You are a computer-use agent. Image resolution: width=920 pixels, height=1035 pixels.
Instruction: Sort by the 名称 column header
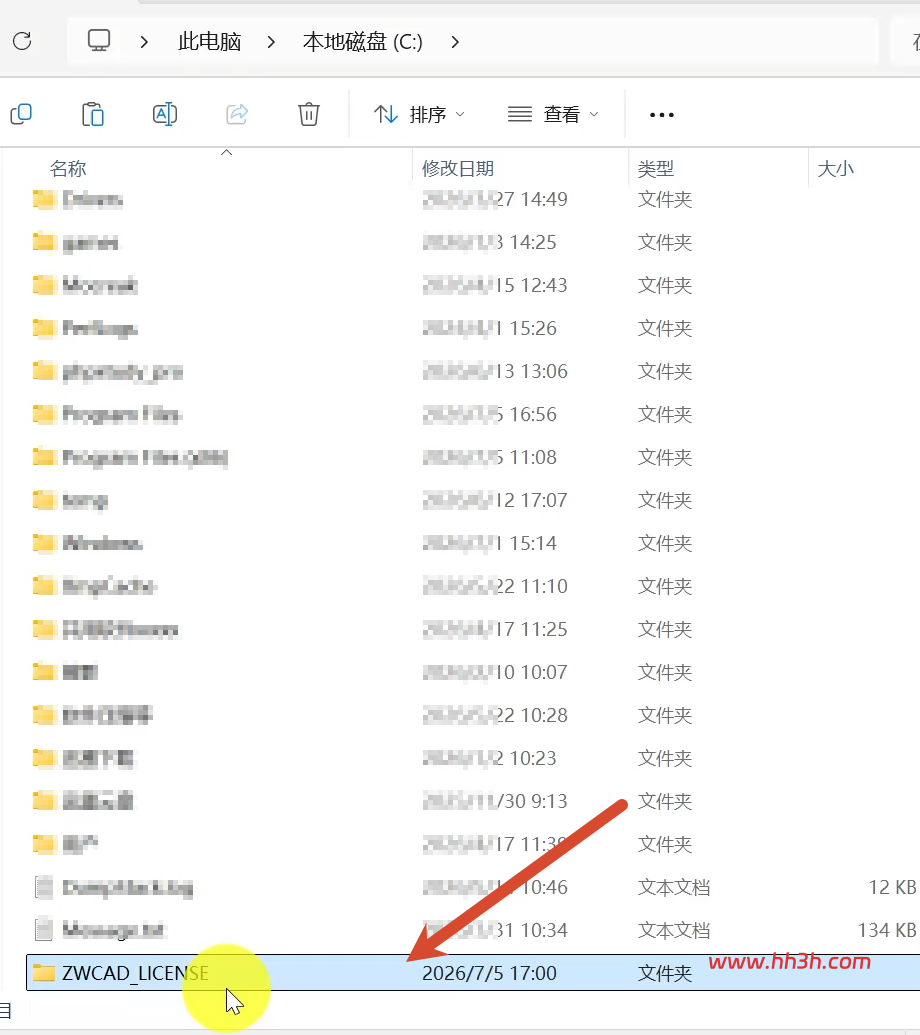68,169
